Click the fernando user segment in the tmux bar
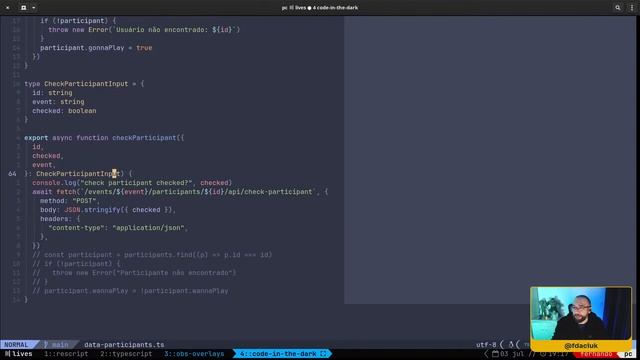This screenshot has width=640, height=360. tap(596, 354)
